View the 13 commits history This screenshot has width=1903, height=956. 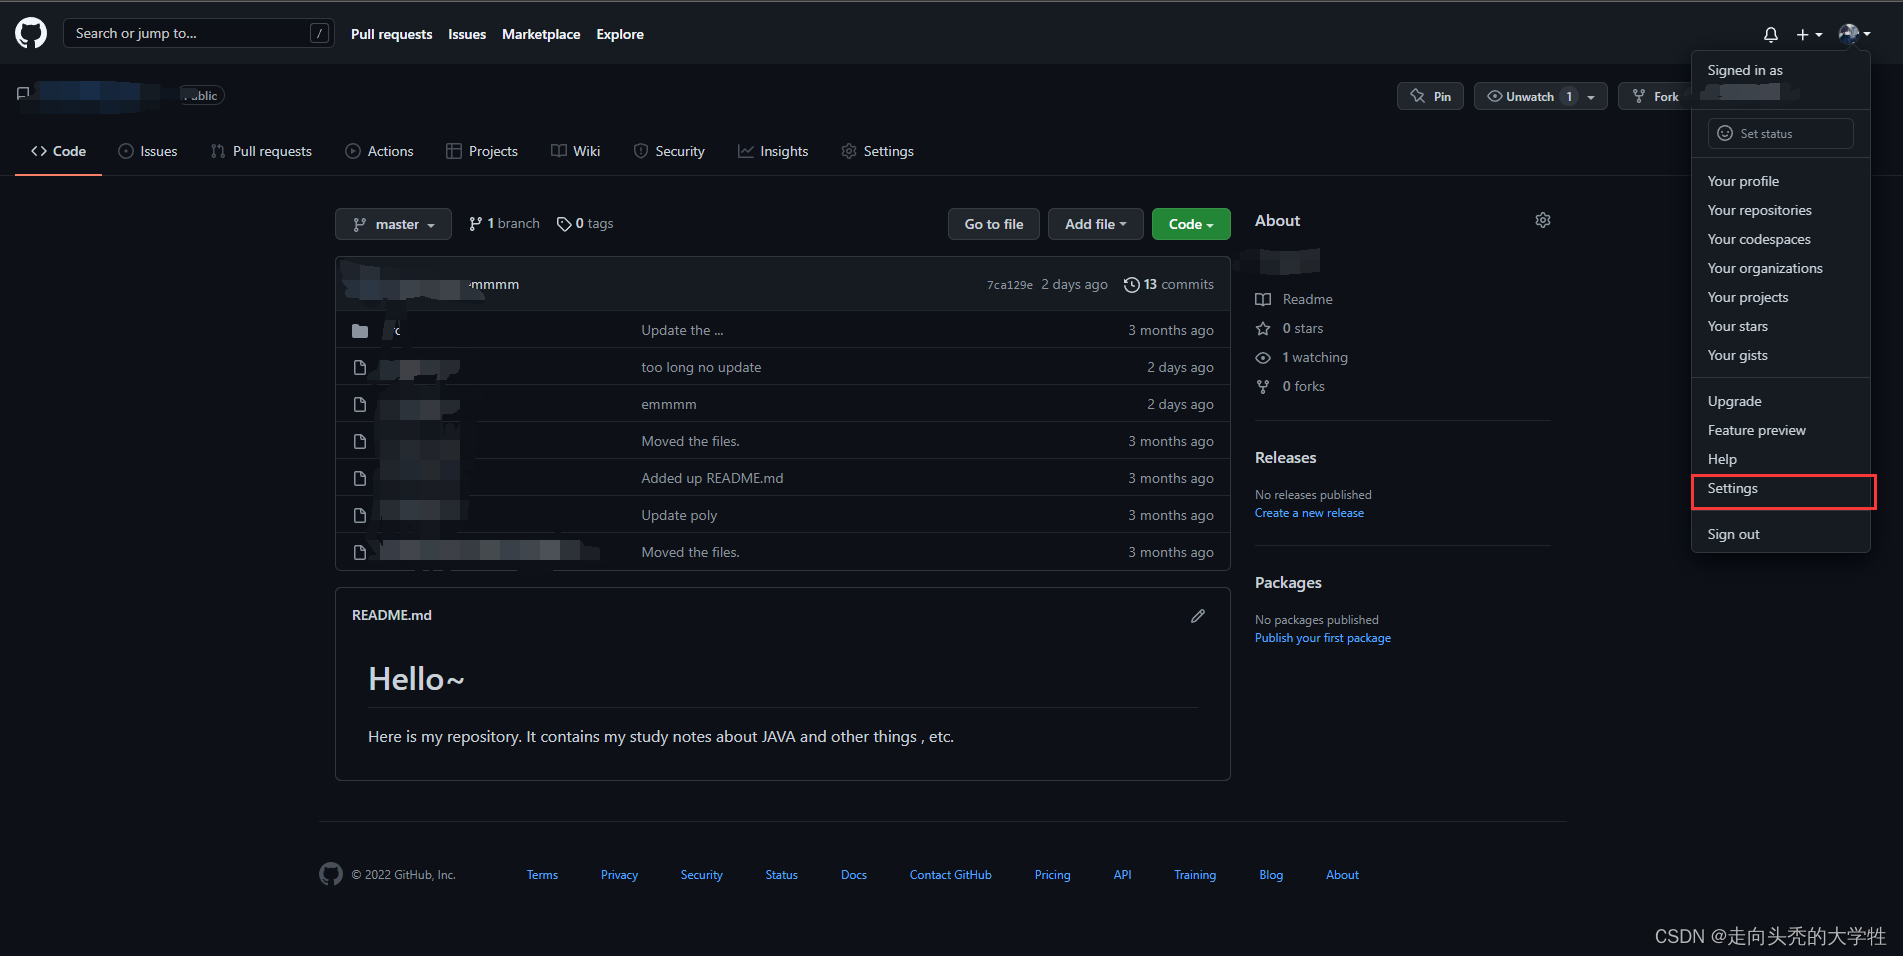(1168, 284)
